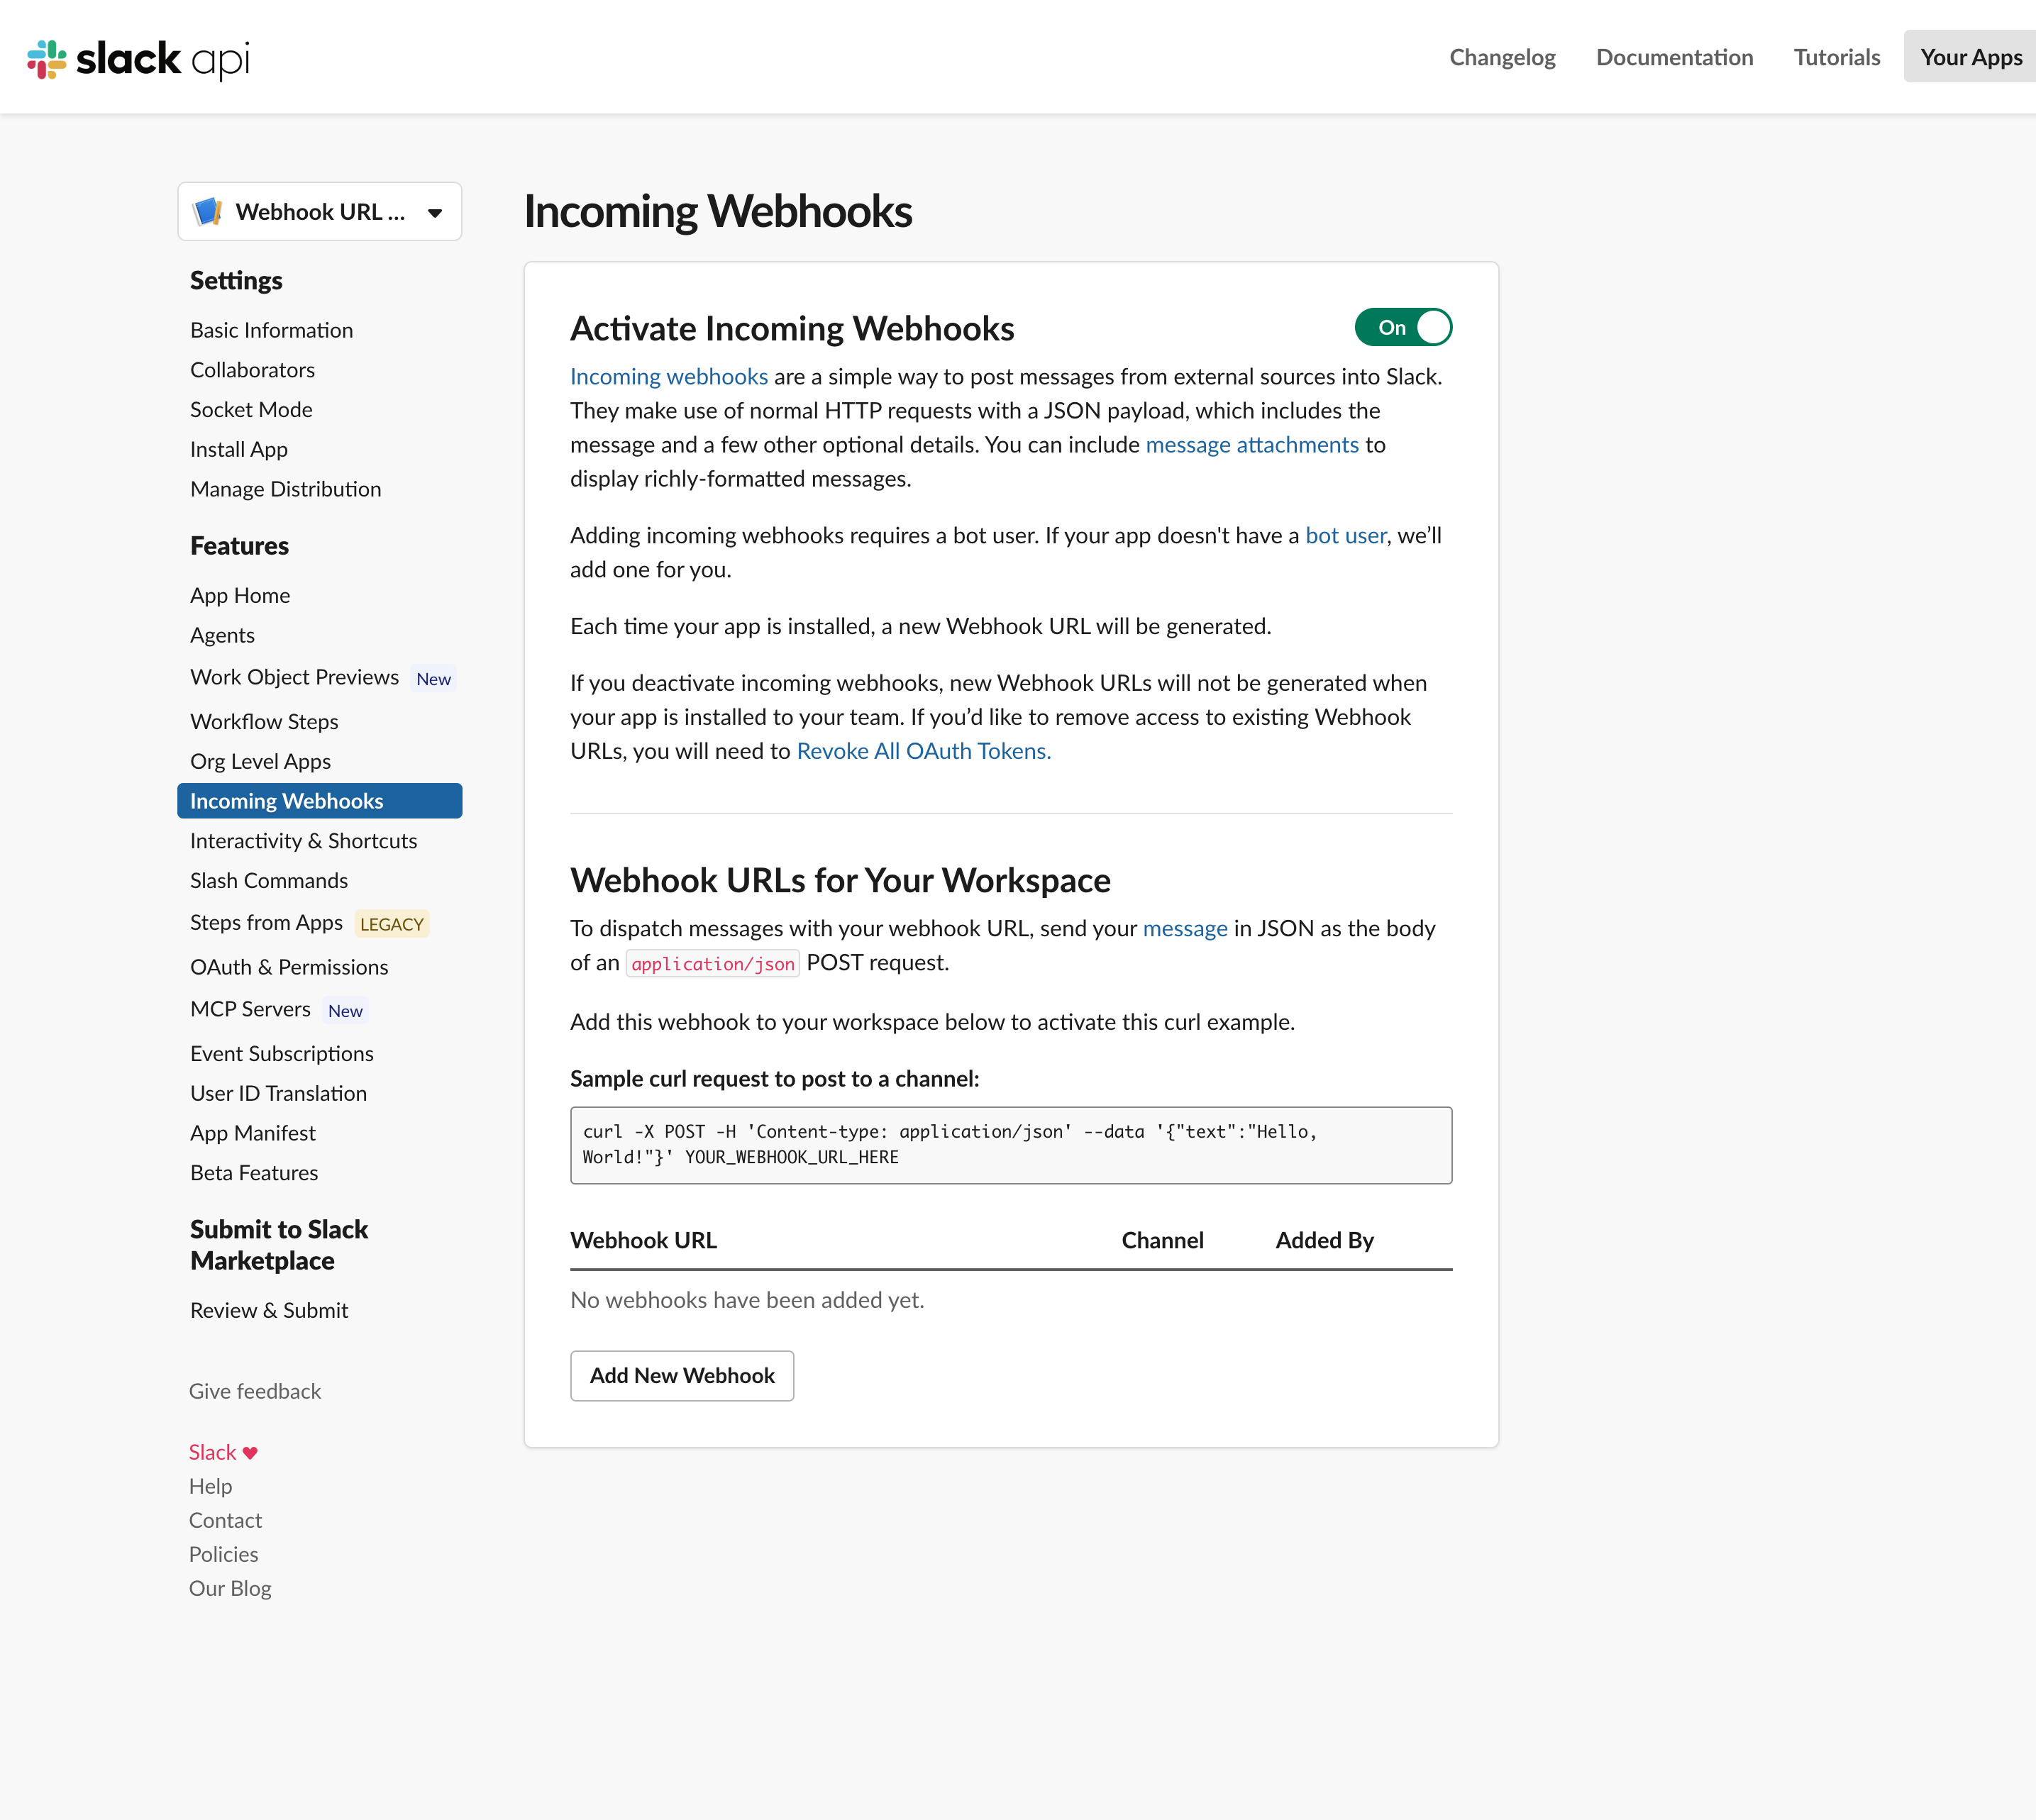Image resolution: width=2036 pixels, height=1820 pixels.
Task: Open App Home feature
Action: [240, 596]
